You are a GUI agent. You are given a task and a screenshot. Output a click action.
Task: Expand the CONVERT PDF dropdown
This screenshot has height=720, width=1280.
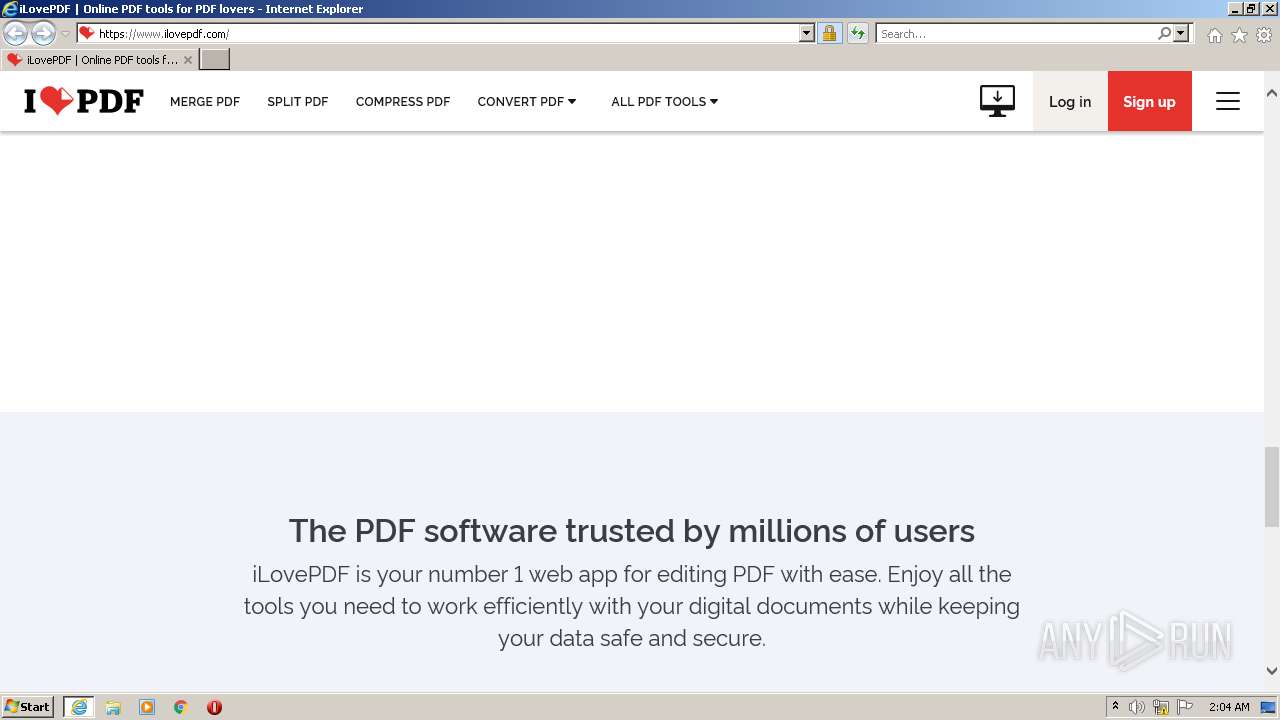[x=527, y=102]
